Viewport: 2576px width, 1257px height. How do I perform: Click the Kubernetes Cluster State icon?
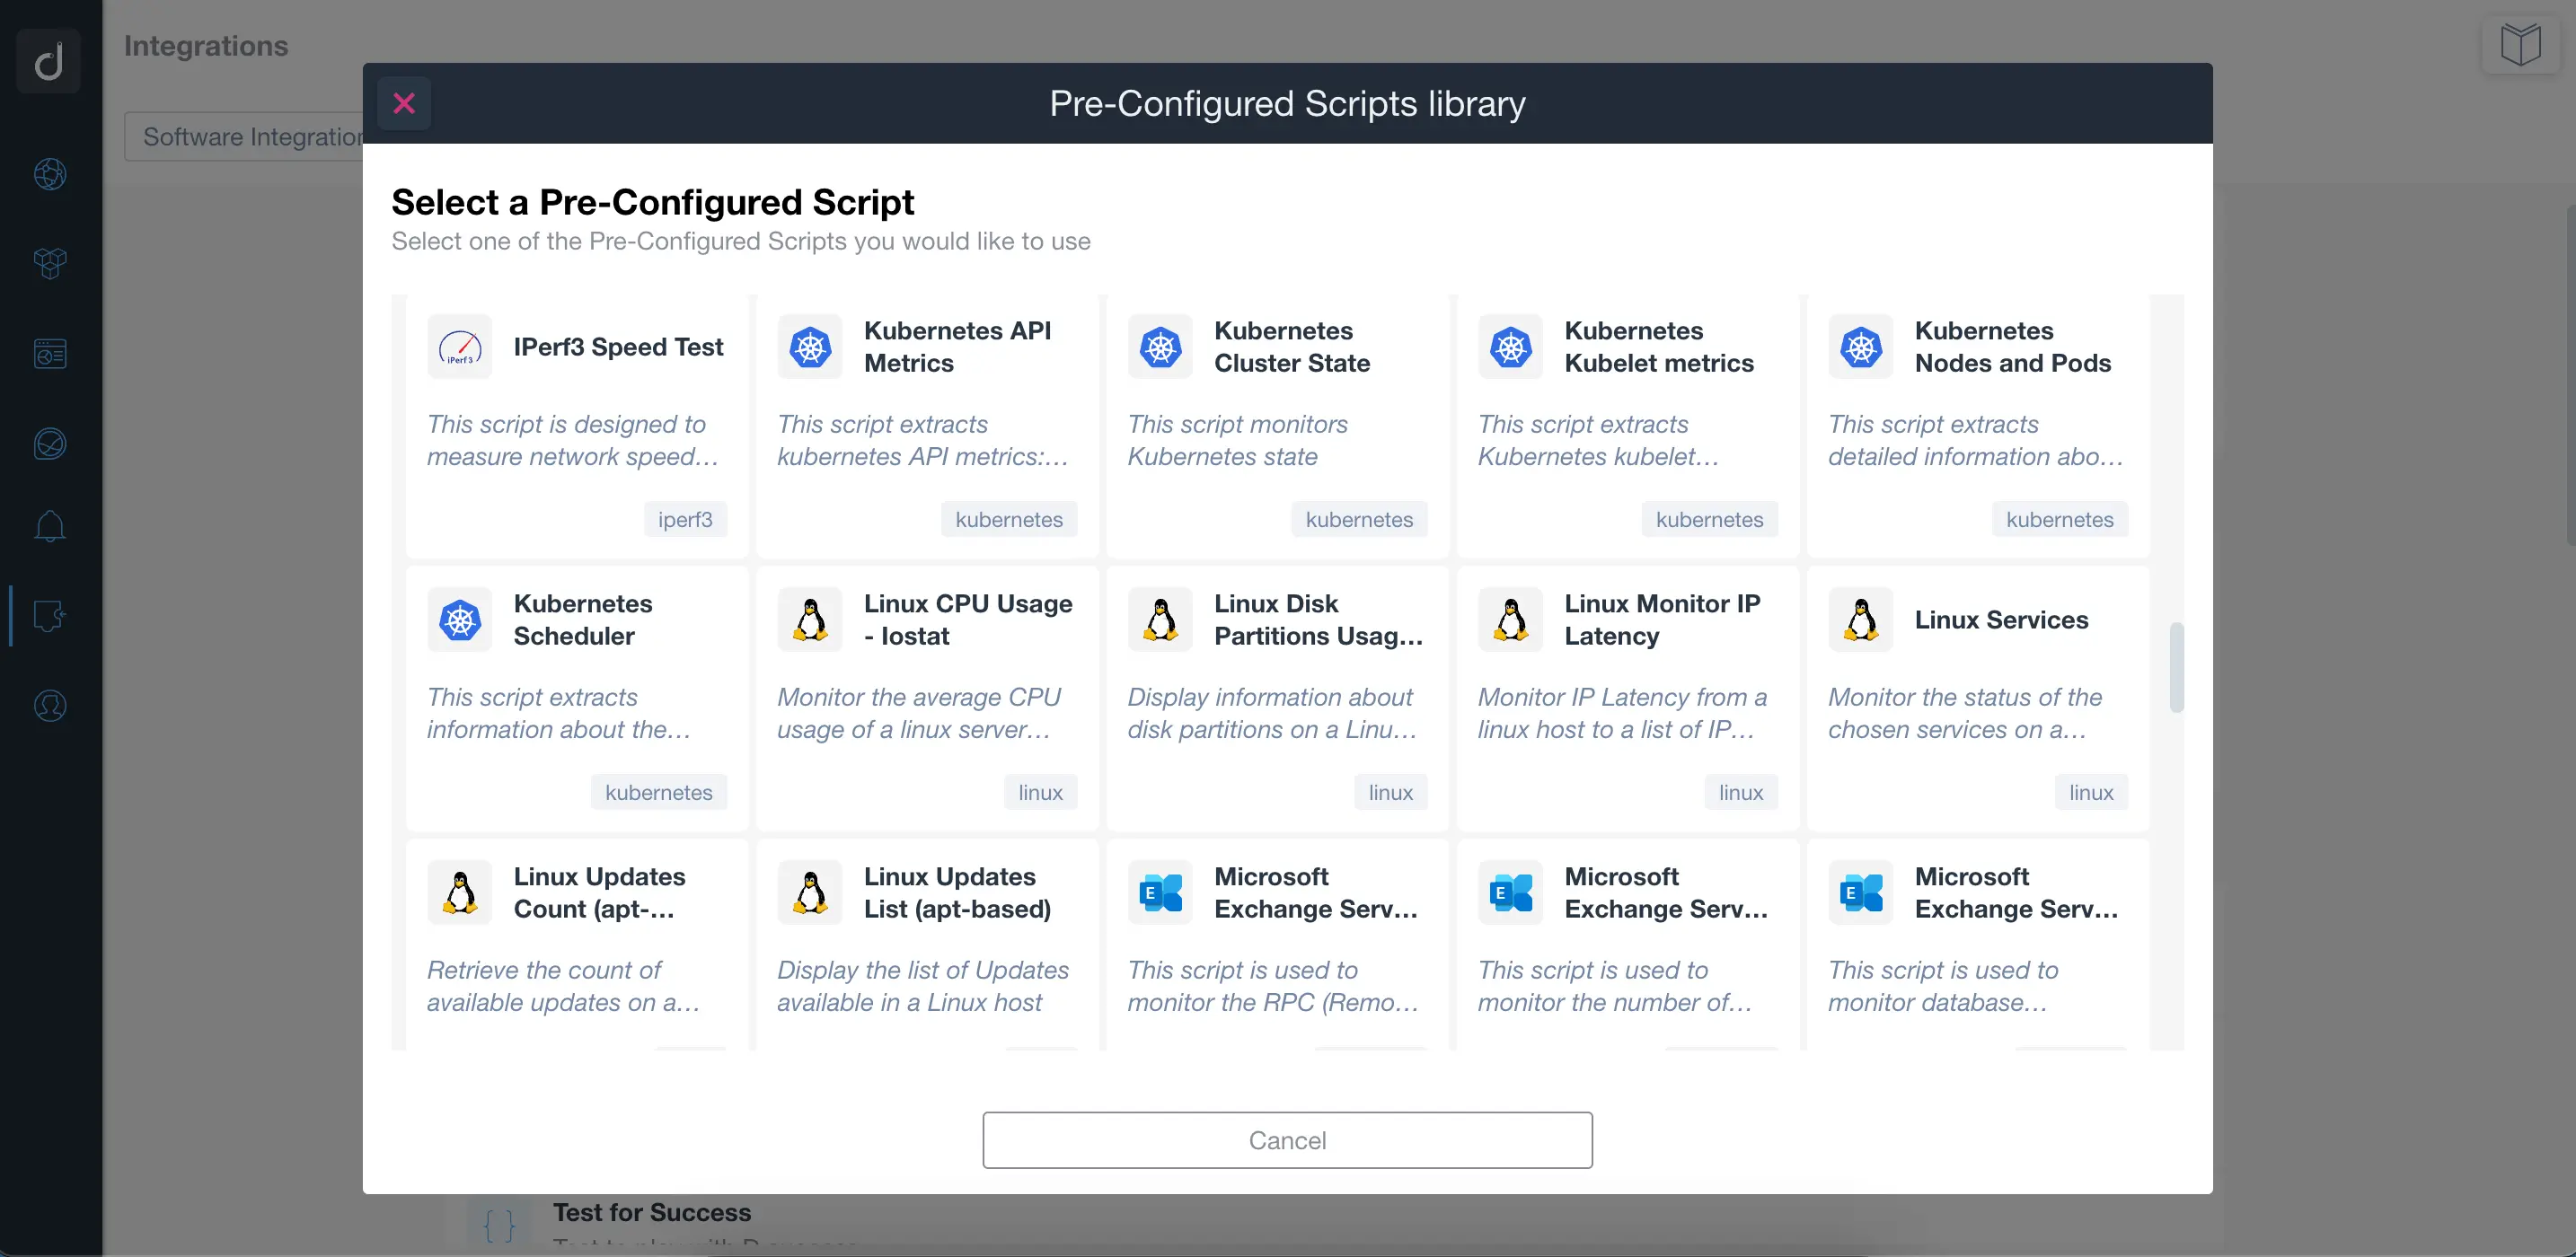coord(1160,347)
